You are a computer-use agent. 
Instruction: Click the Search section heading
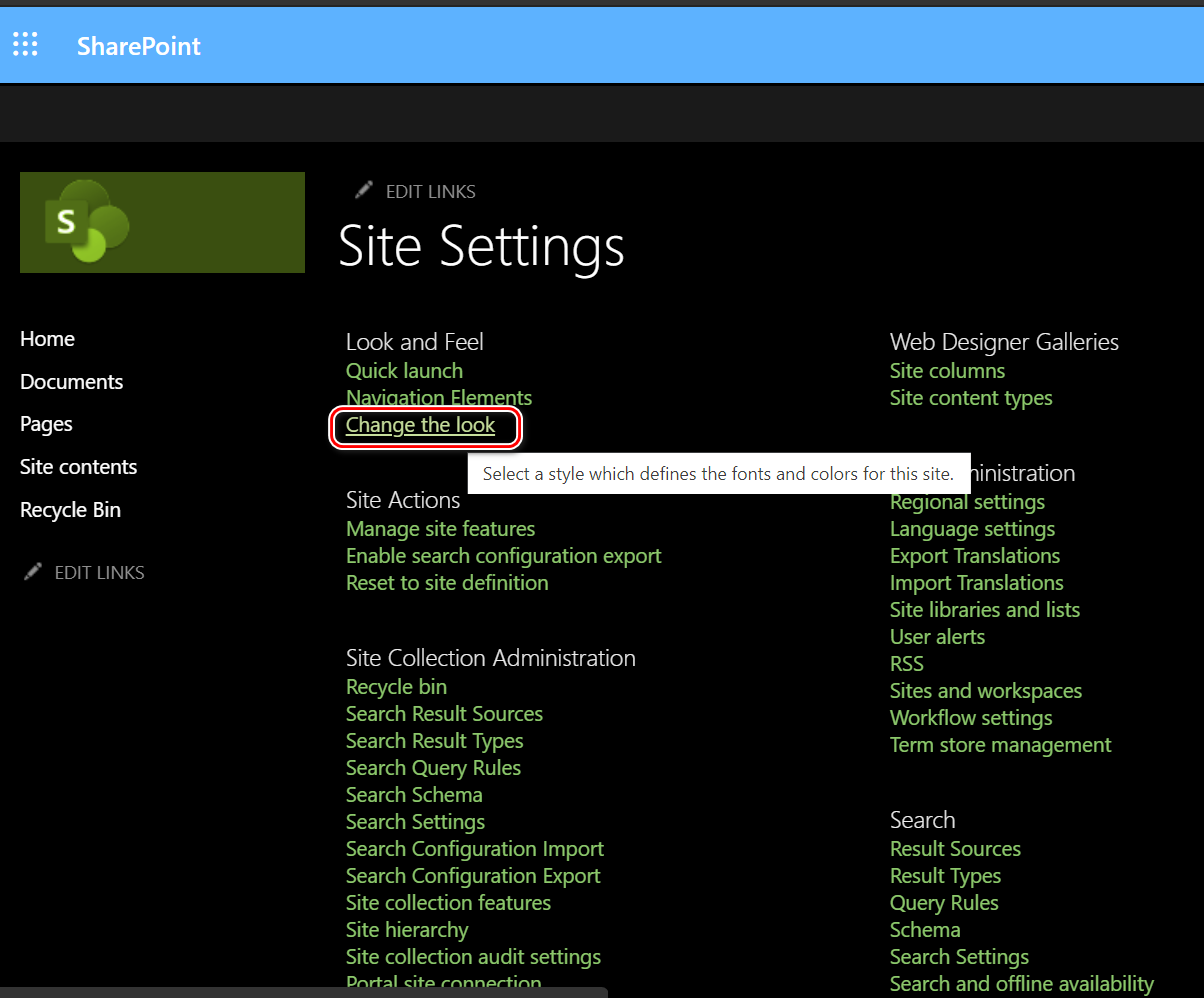point(922,820)
